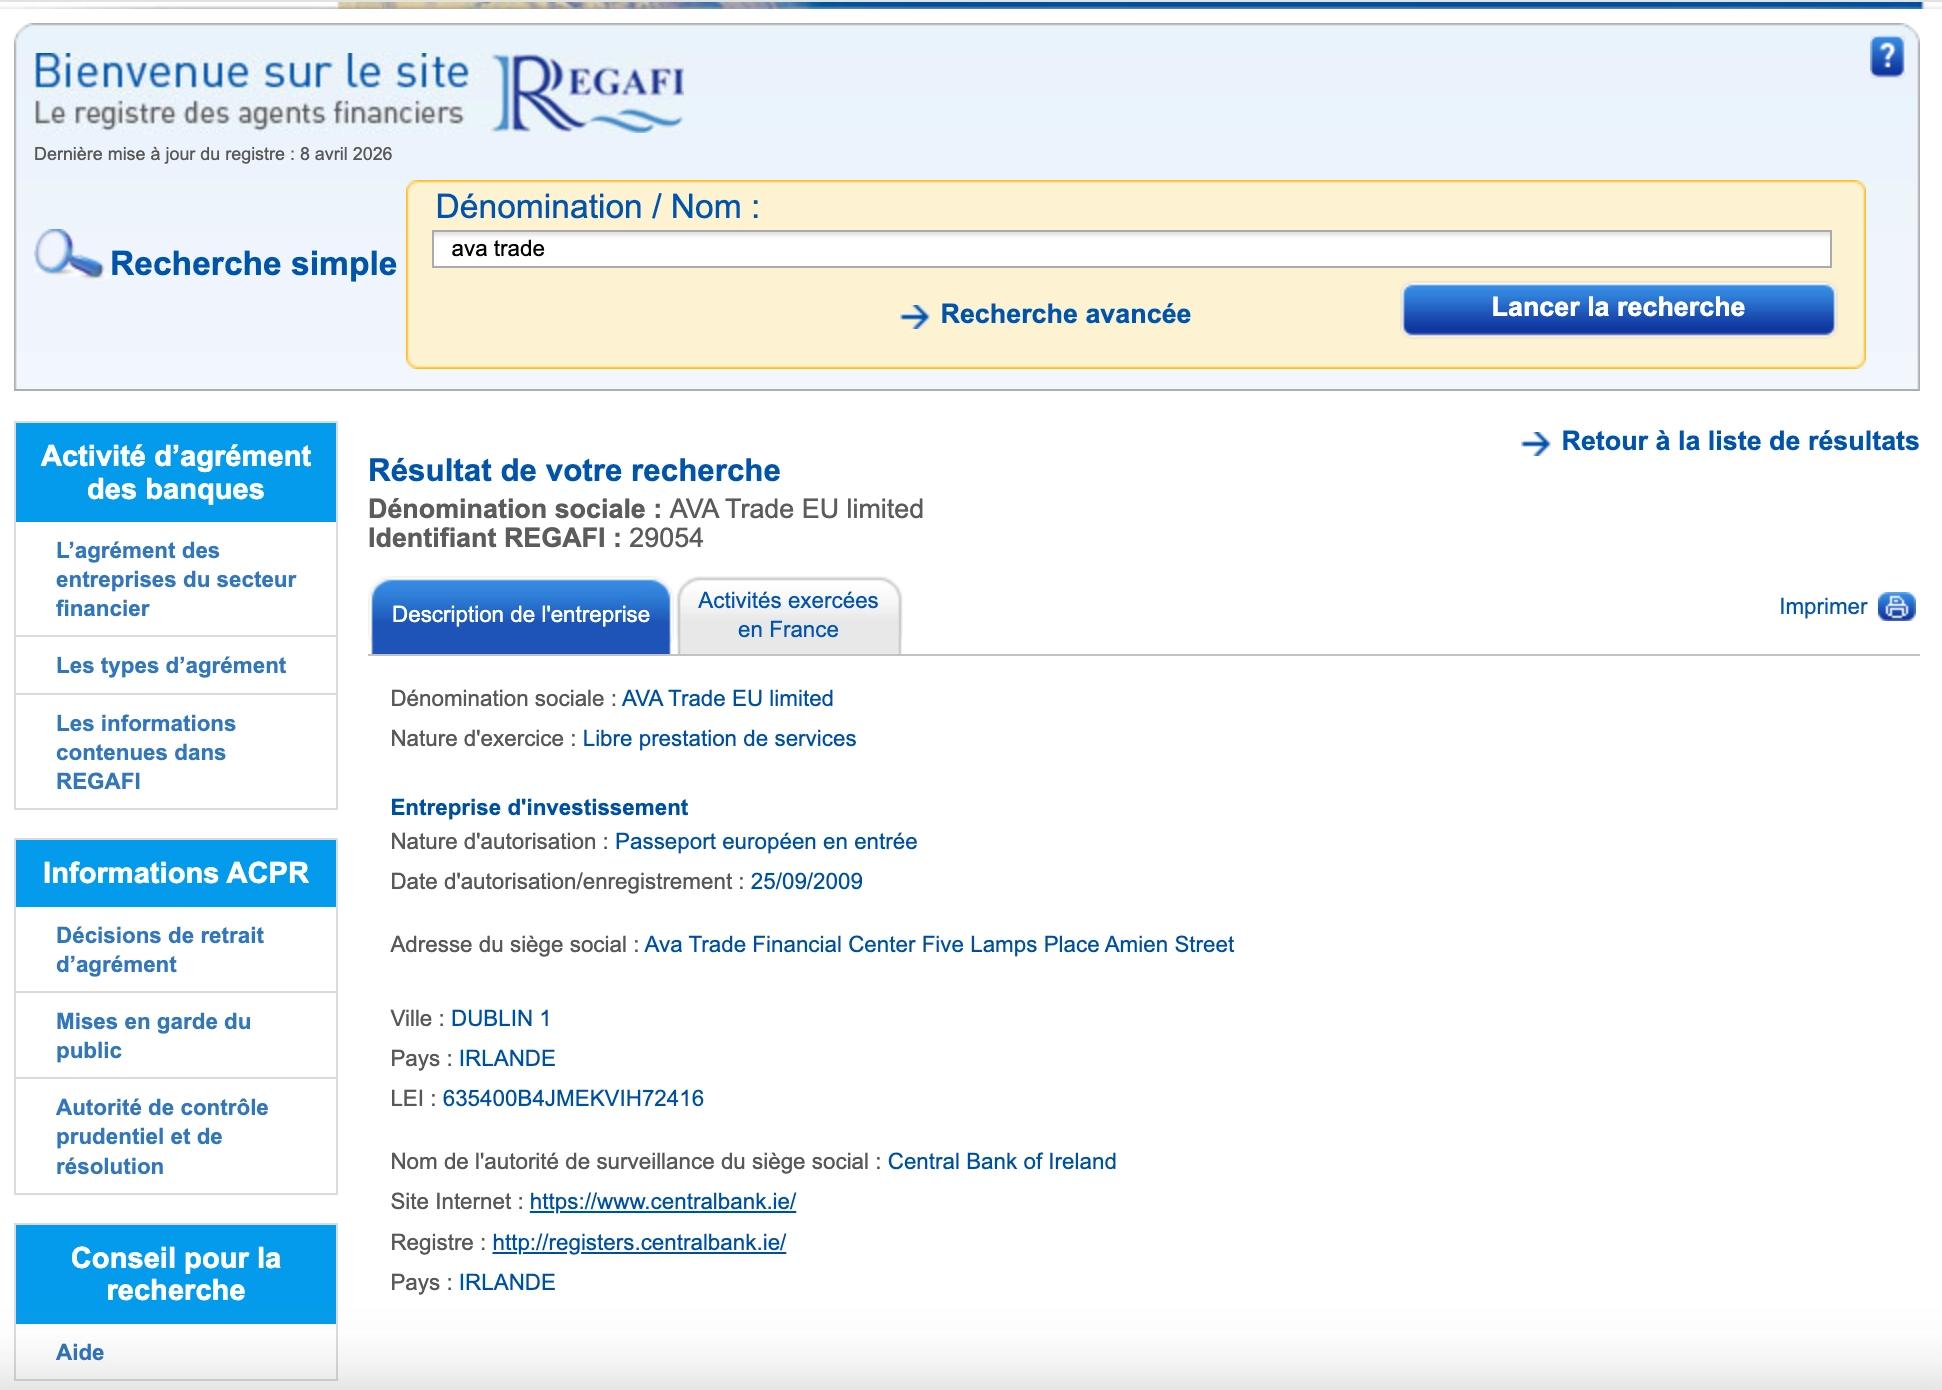Switch to the Activités exercées en France tab
Image resolution: width=1942 pixels, height=1390 pixels.
click(x=788, y=615)
